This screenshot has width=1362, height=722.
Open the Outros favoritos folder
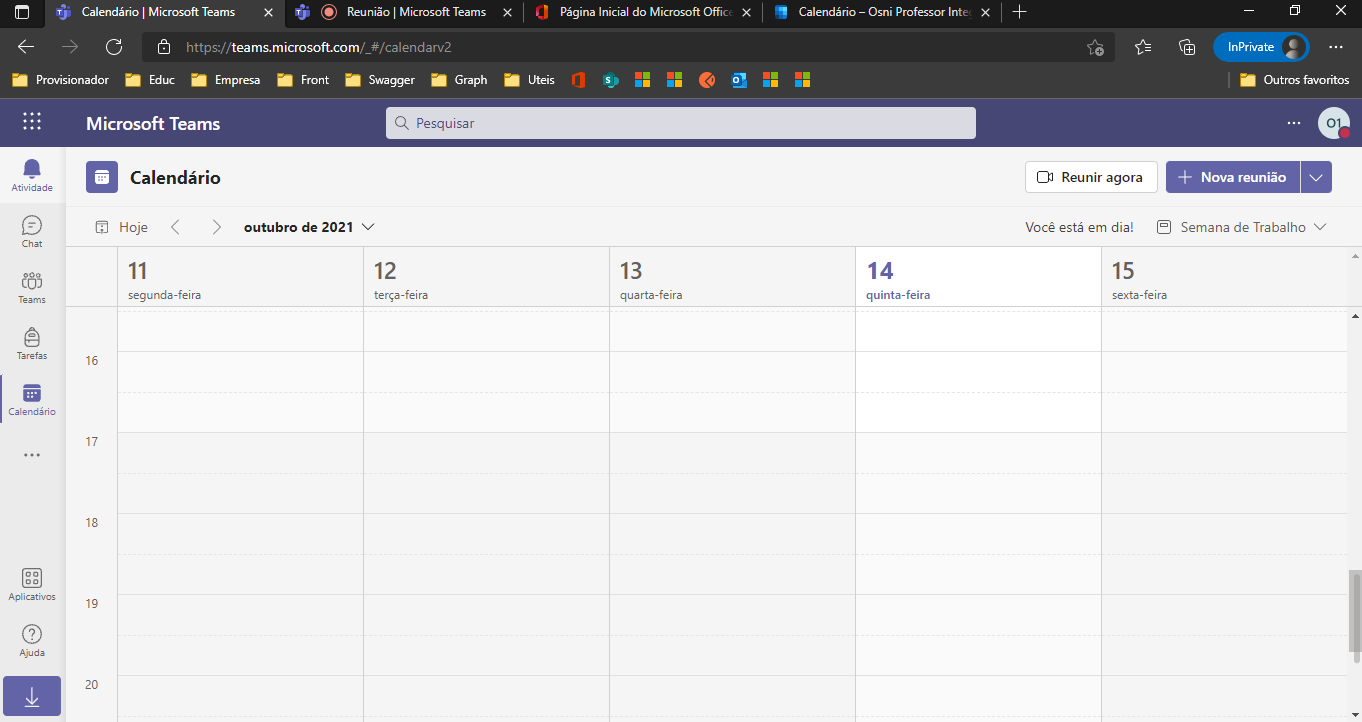point(1295,80)
